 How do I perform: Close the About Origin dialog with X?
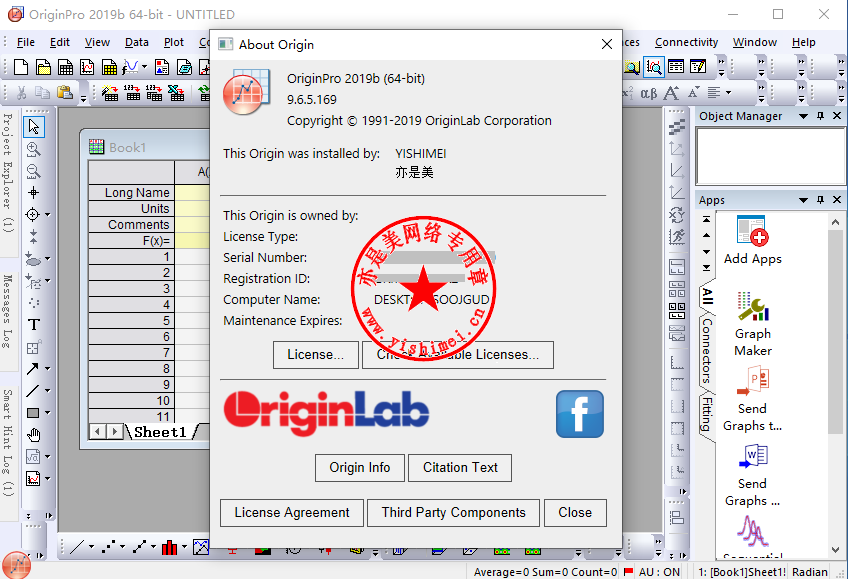pyautogui.click(x=607, y=44)
